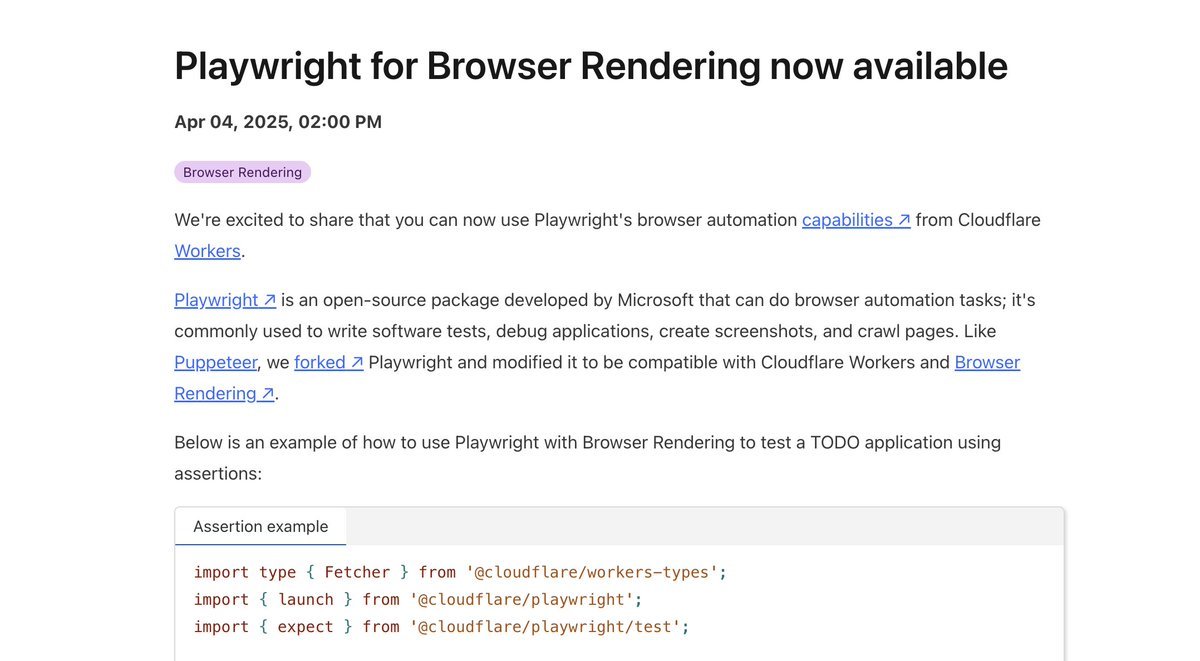The width and height of the screenshot is (1200, 661).
Task: Click the external-link arrow beside capabilities
Action: tap(904, 220)
